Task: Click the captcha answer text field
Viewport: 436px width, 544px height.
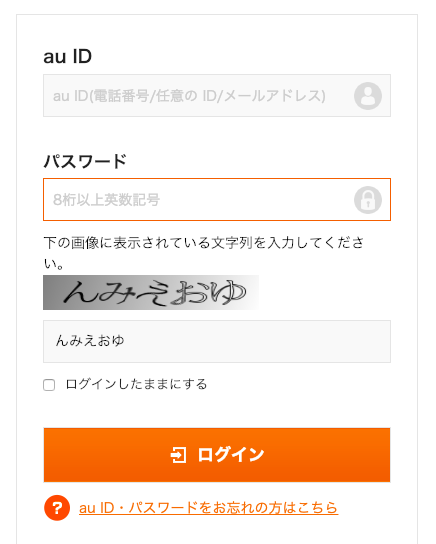Action: coord(217,341)
